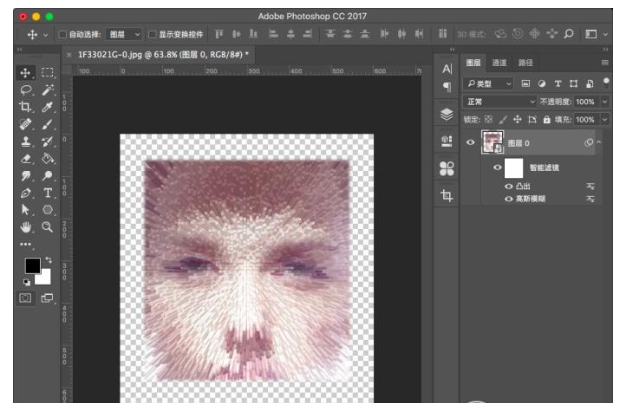The height and width of the screenshot is (403, 617).
Task: Select the Hand tool
Action: [x=27, y=226]
